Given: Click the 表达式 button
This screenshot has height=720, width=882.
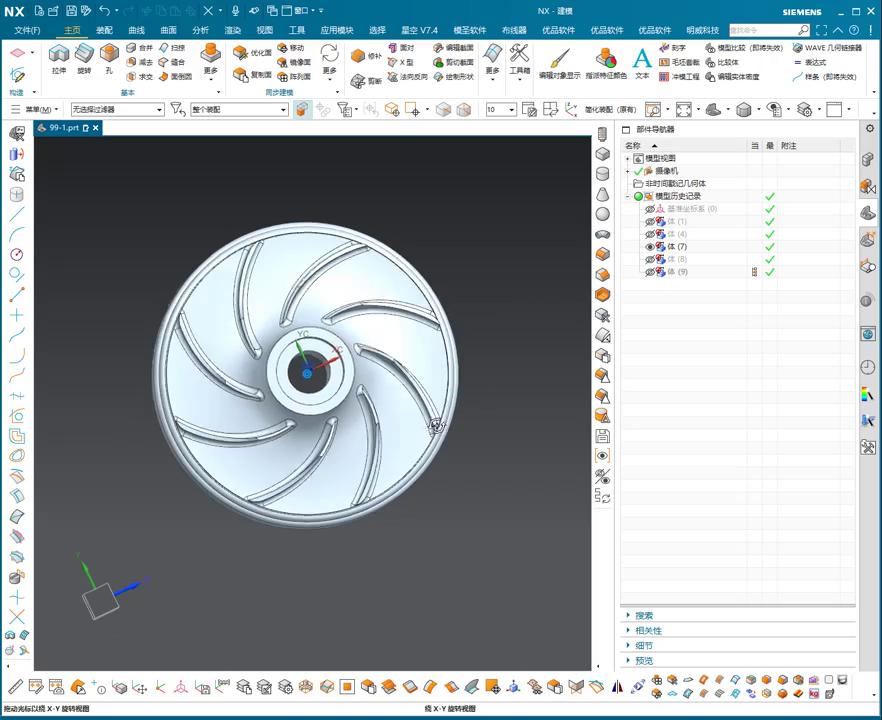Looking at the screenshot, I should pyautogui.click(x=815, y=62).
